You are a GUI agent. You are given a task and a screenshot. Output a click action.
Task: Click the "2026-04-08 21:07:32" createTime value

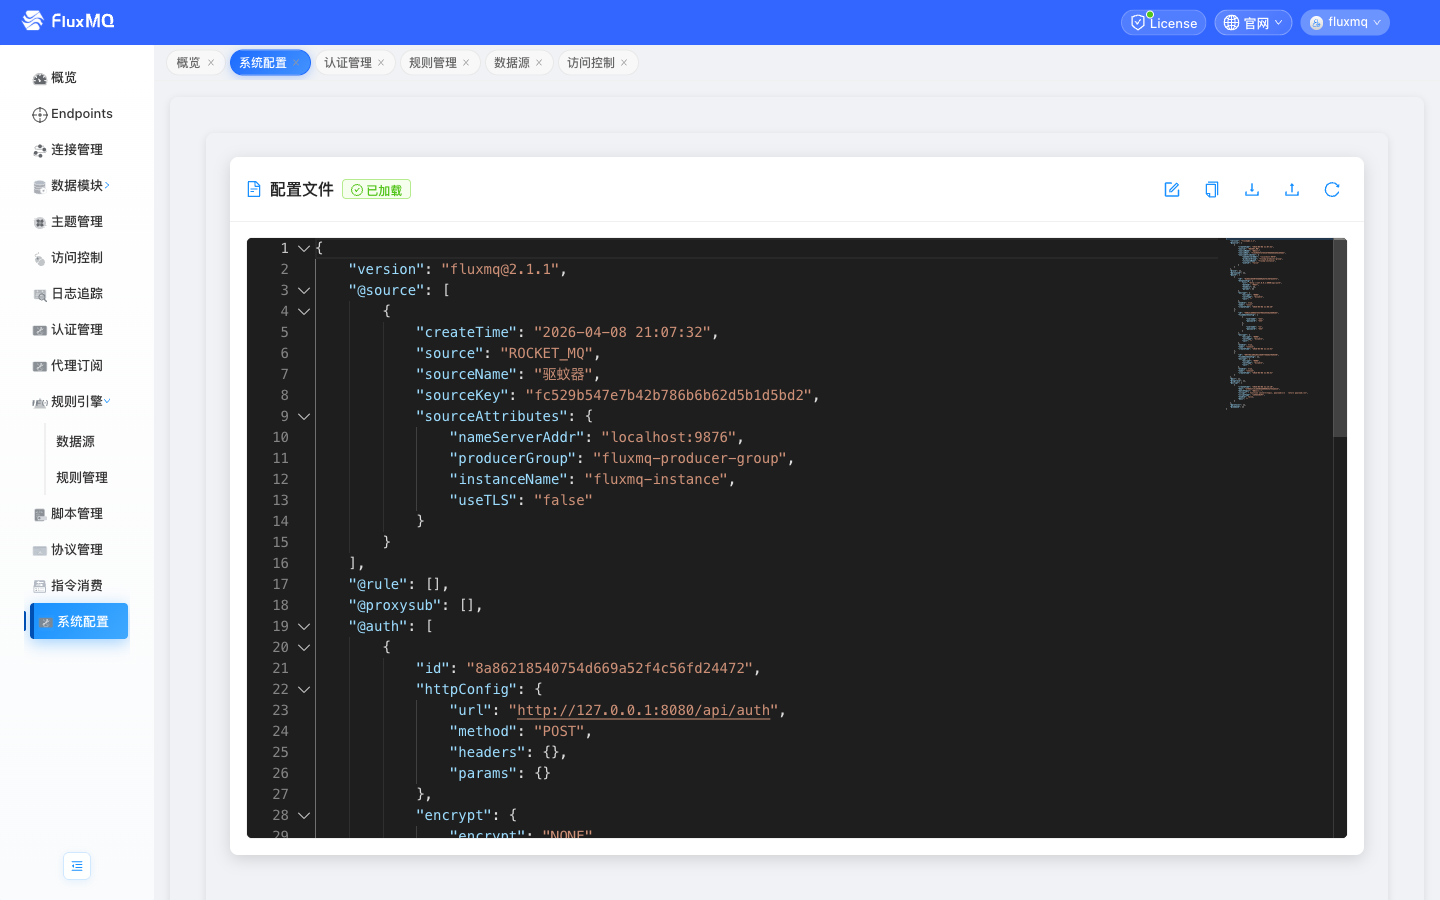(622, 332)
